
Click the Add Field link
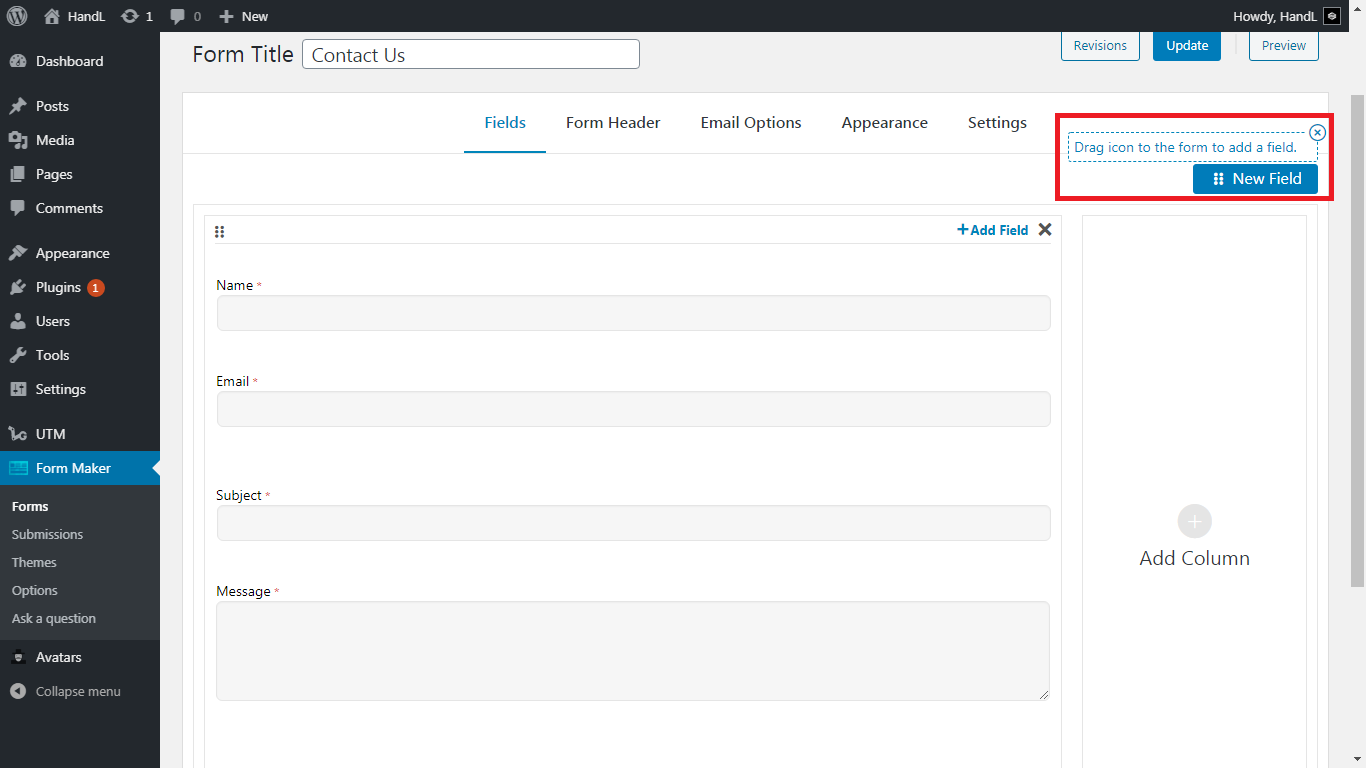tap(992, 230)
